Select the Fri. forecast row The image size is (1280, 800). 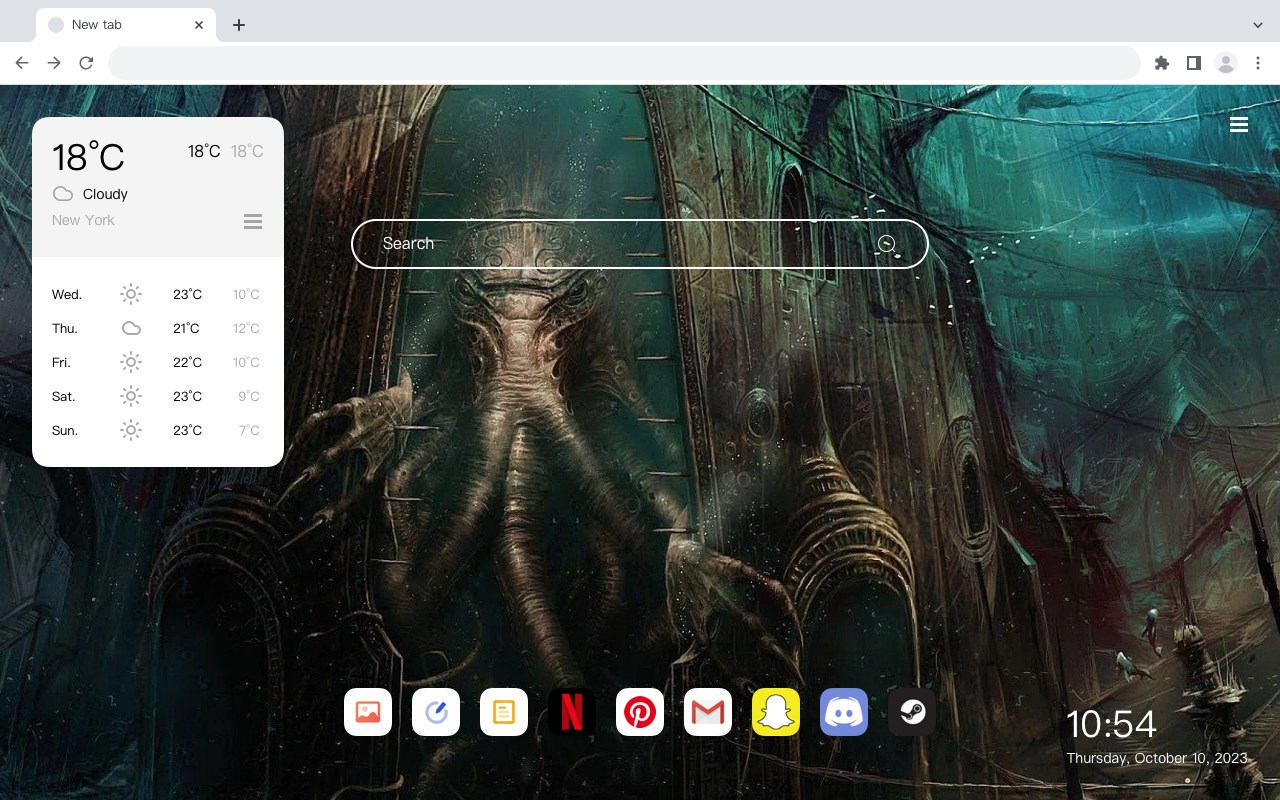pyautogui.click(x=157, y=362)
